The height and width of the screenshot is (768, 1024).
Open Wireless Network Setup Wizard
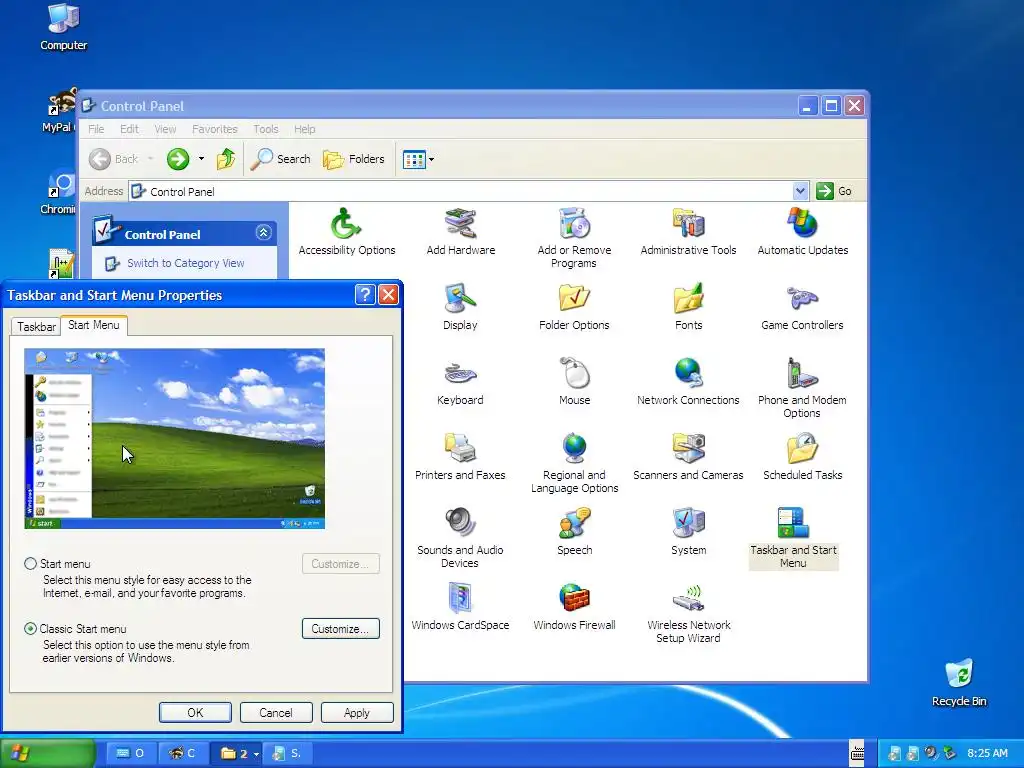[x=688, y=613]
